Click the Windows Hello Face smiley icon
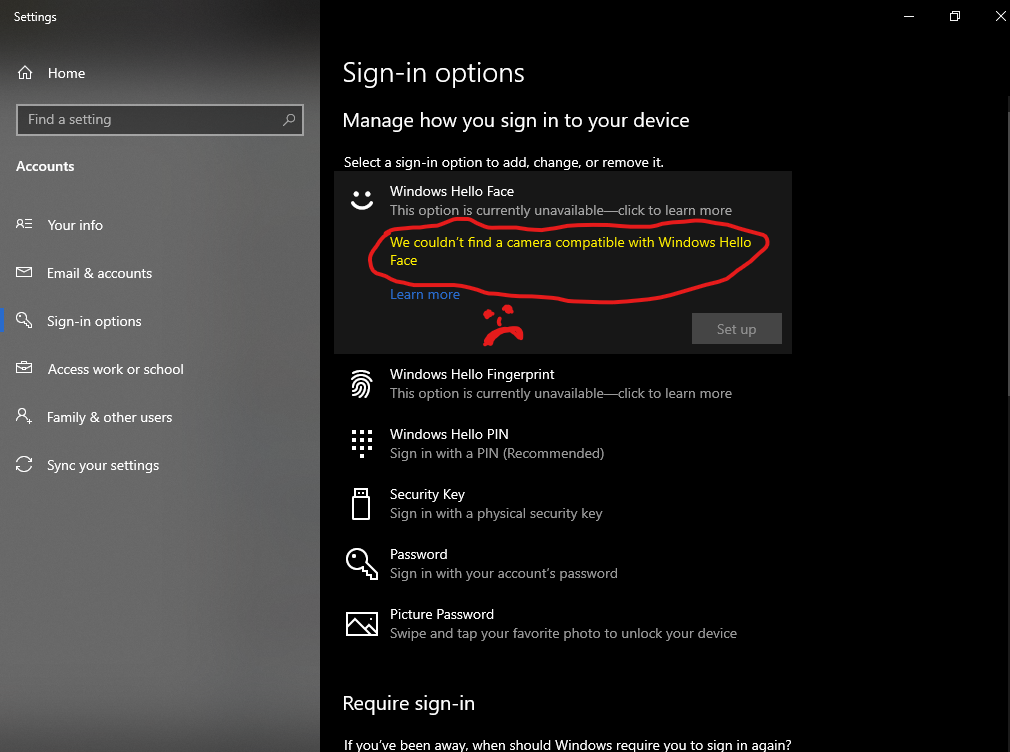The height and width of the screenshot is (752, 1010). click(x=361, y=200)
